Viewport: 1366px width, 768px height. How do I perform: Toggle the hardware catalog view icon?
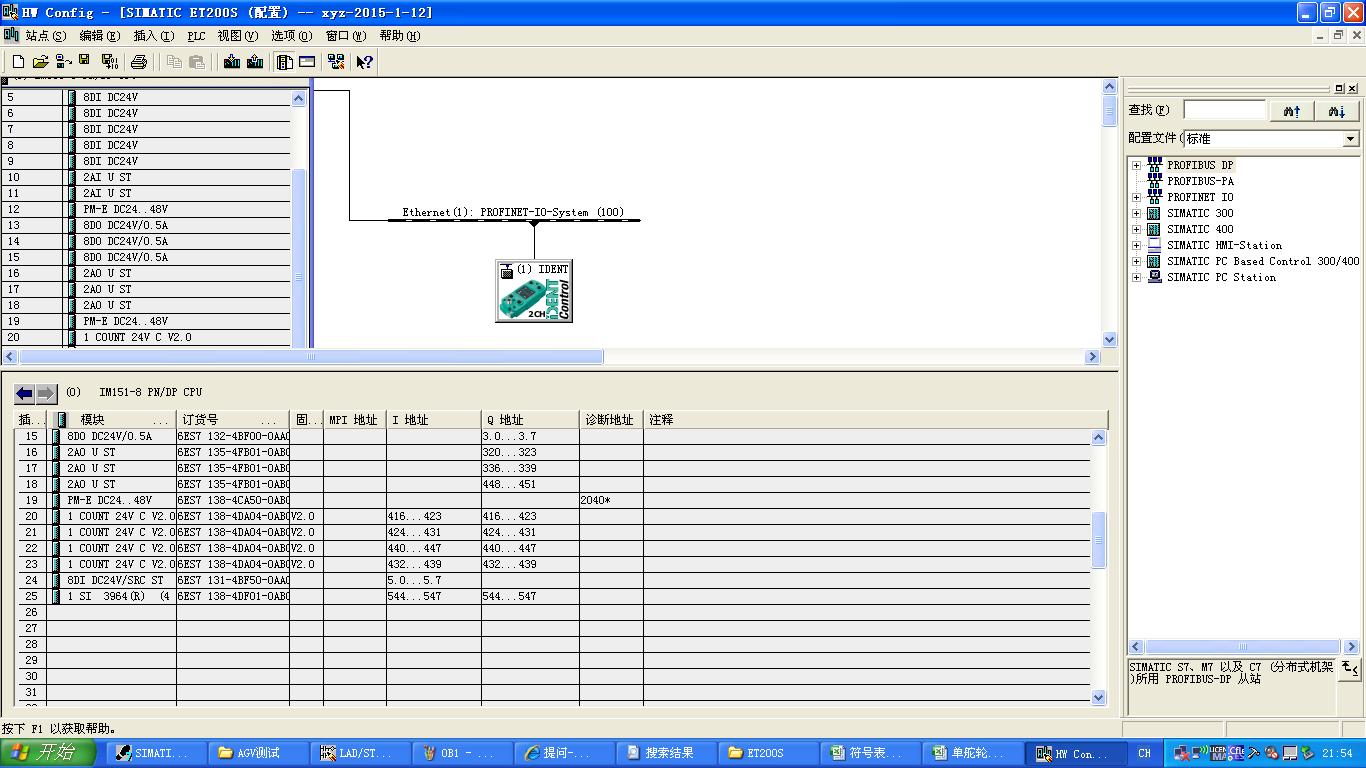click(x=285, y=62)
